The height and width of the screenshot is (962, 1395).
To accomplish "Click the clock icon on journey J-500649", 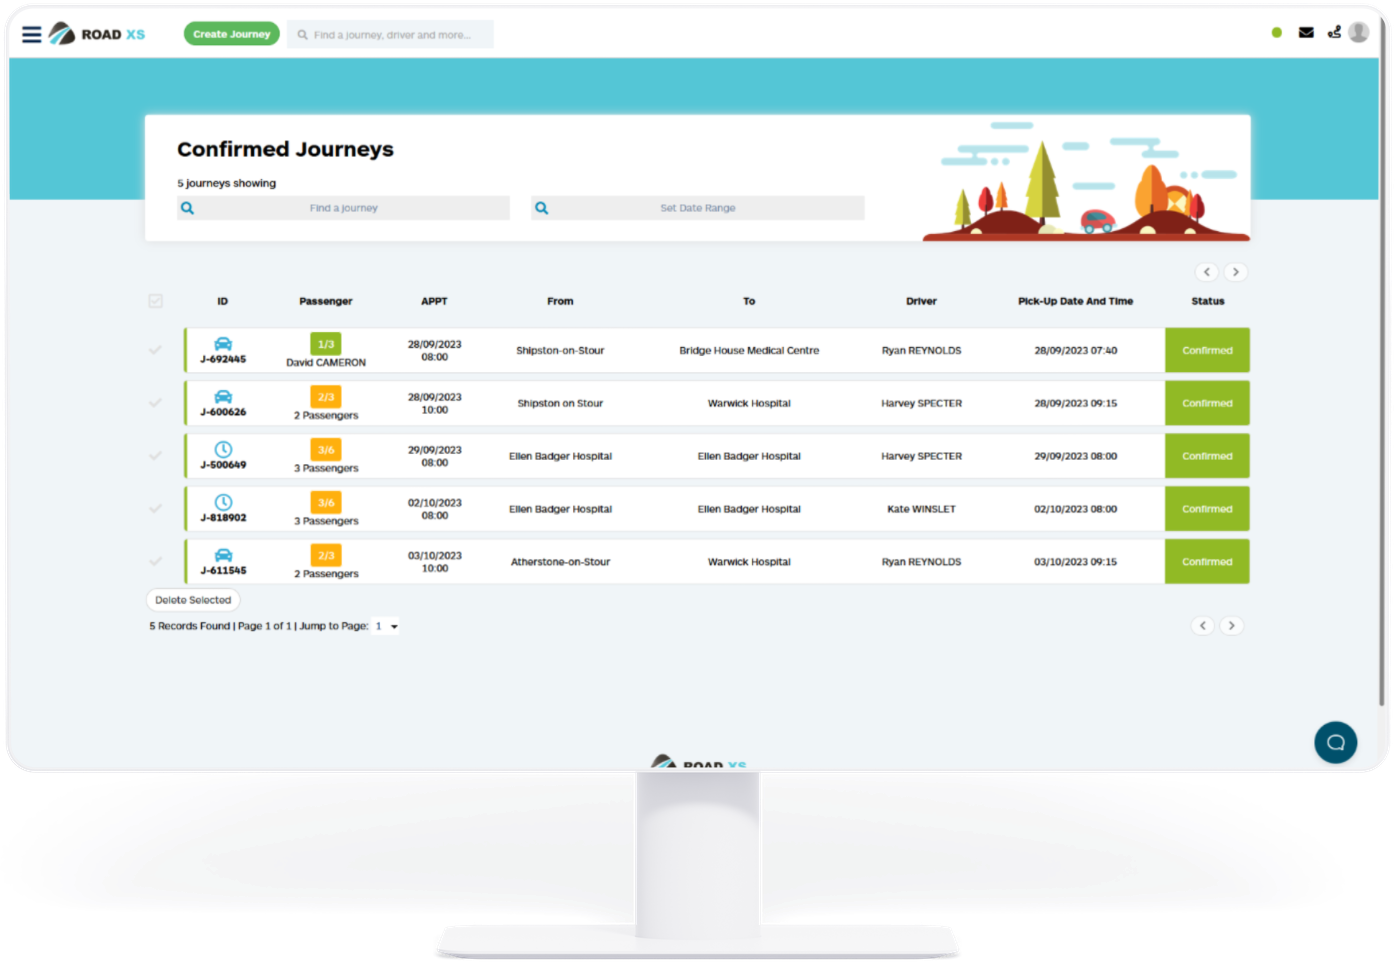I will (222, 448).
